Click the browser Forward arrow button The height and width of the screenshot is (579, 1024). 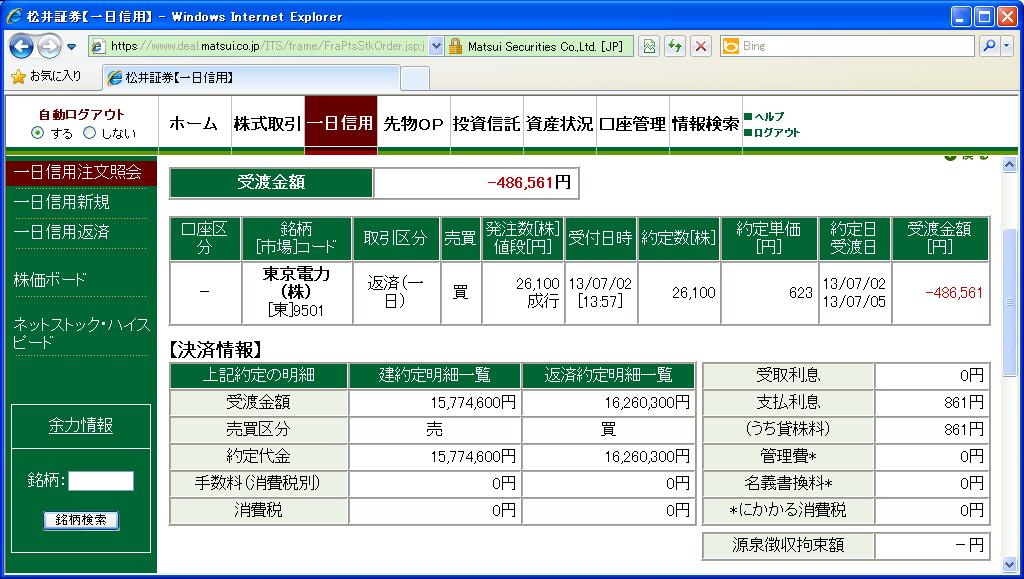click(49, 46)
